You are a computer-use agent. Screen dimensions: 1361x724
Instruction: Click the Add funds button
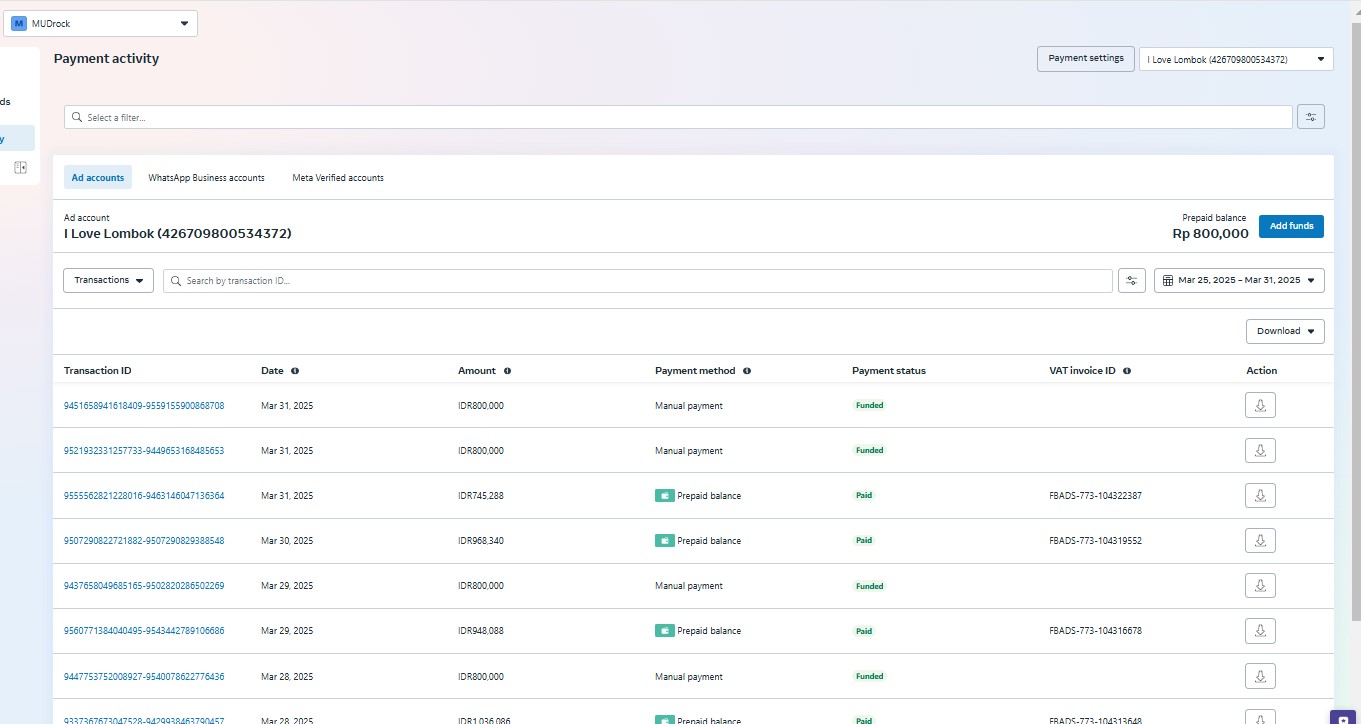pos(1290,226)
